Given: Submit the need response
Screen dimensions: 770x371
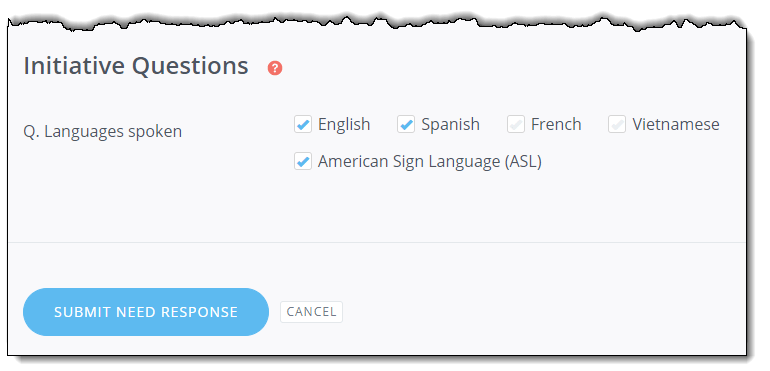Looking at the screenshot, I should pos(146,312).
